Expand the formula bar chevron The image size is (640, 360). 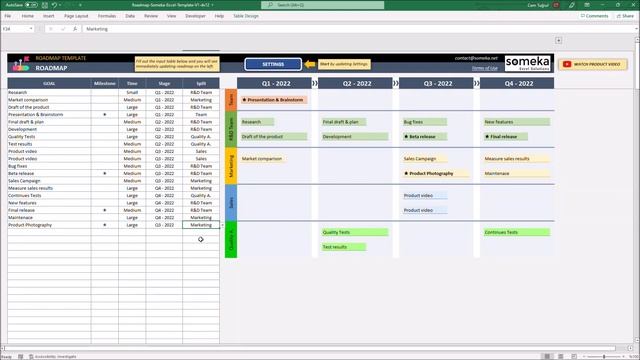(x=636, y=29)
